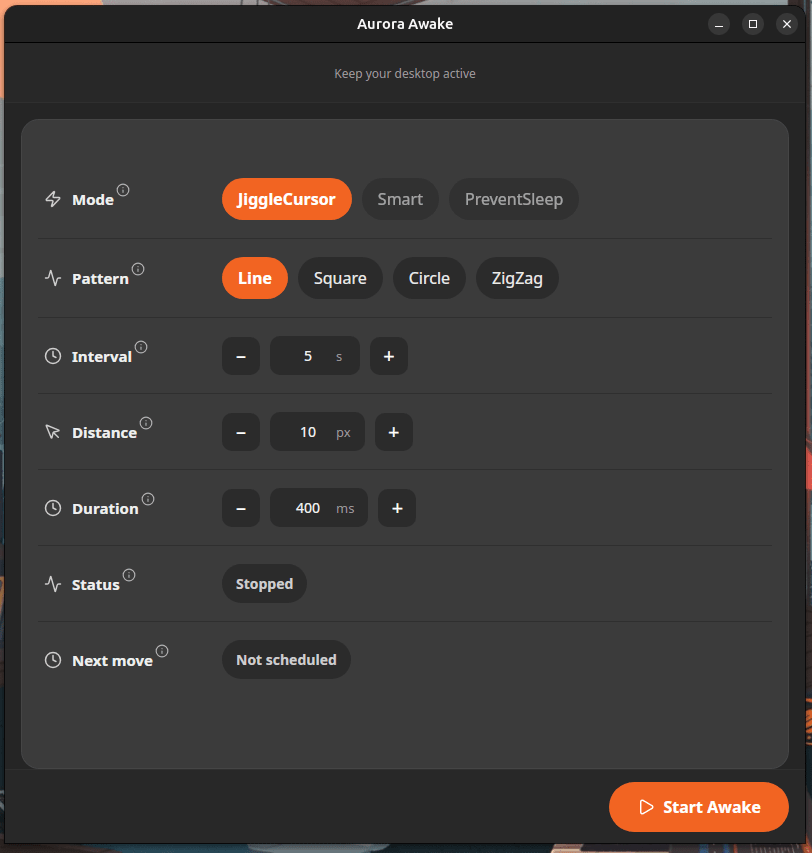The height and width of the screenshot is (853, 812).
Task: Click the Next move label
Action: pyautogui.click(x=113, y=660)
